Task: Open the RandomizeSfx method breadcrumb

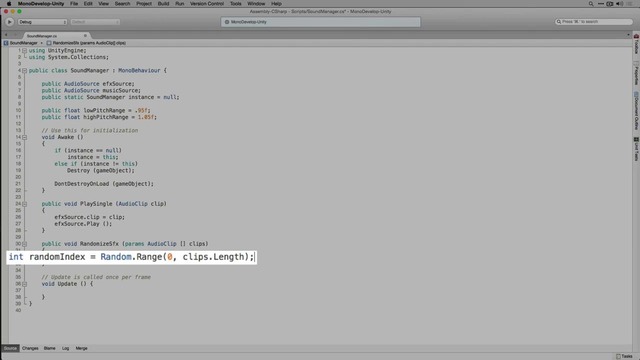Action: (86, 43)
